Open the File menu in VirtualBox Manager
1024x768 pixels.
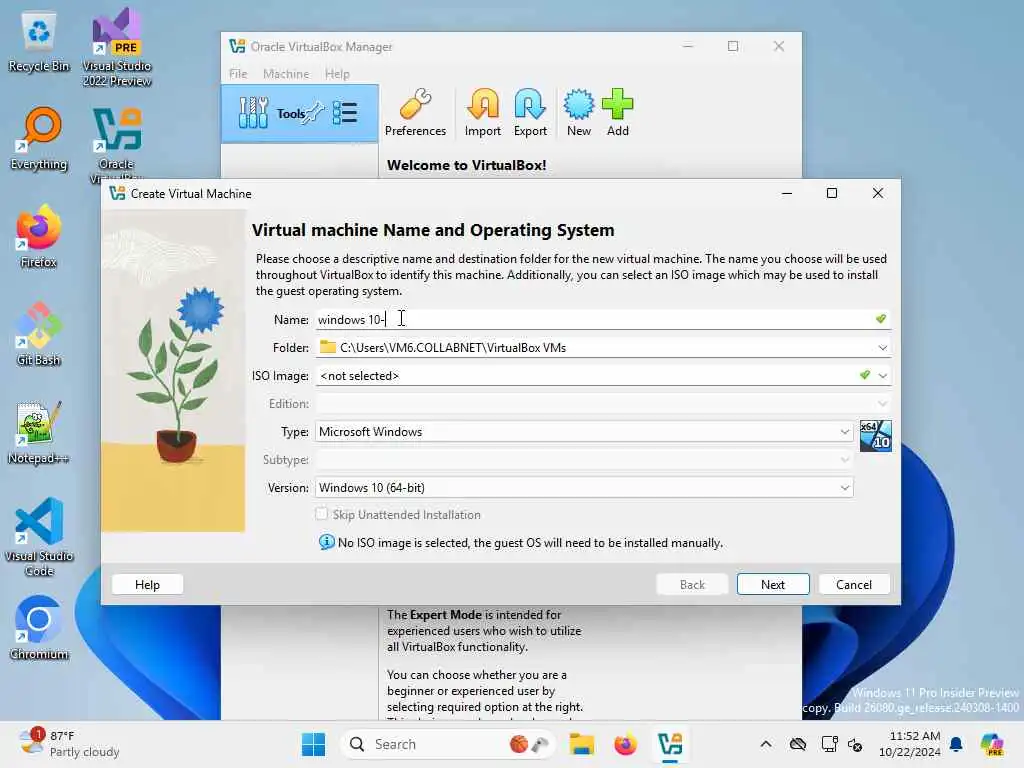[238, 74]
